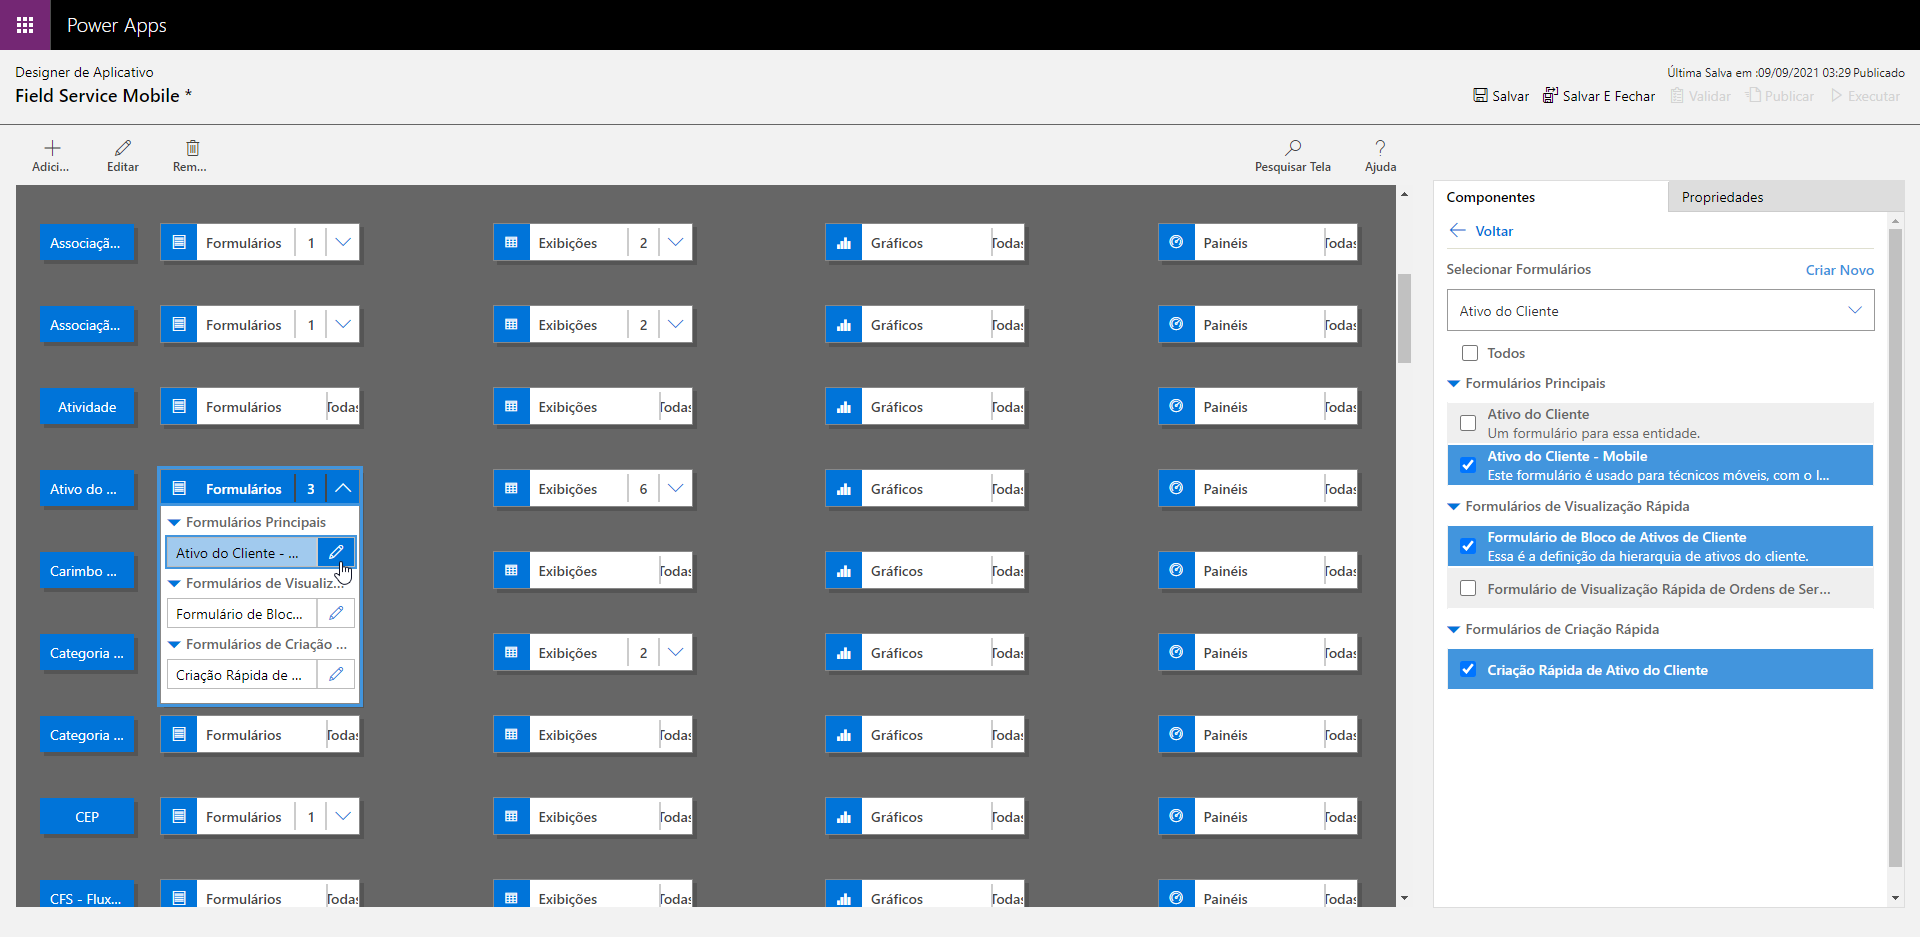Click the Adicionar plus icon

click(52, 148)
